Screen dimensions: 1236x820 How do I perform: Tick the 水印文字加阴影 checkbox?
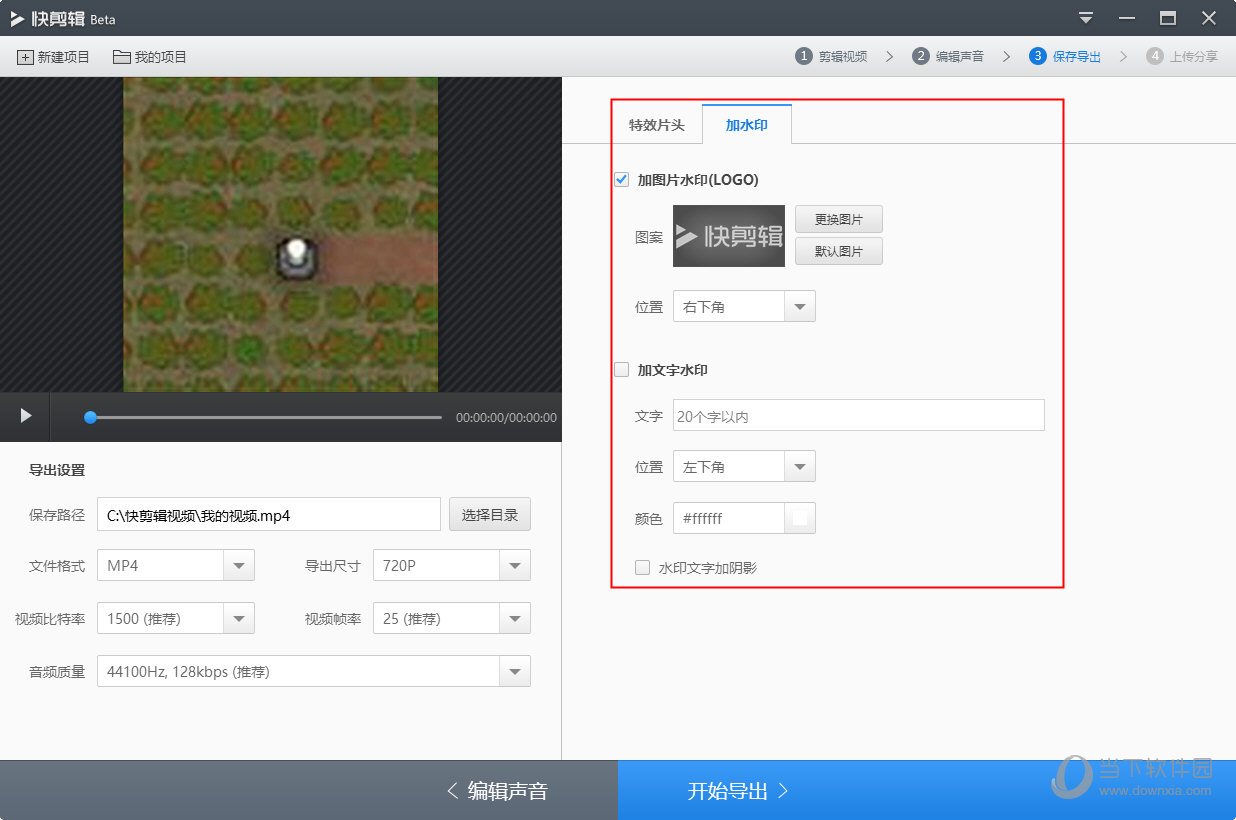click(643, 568)
